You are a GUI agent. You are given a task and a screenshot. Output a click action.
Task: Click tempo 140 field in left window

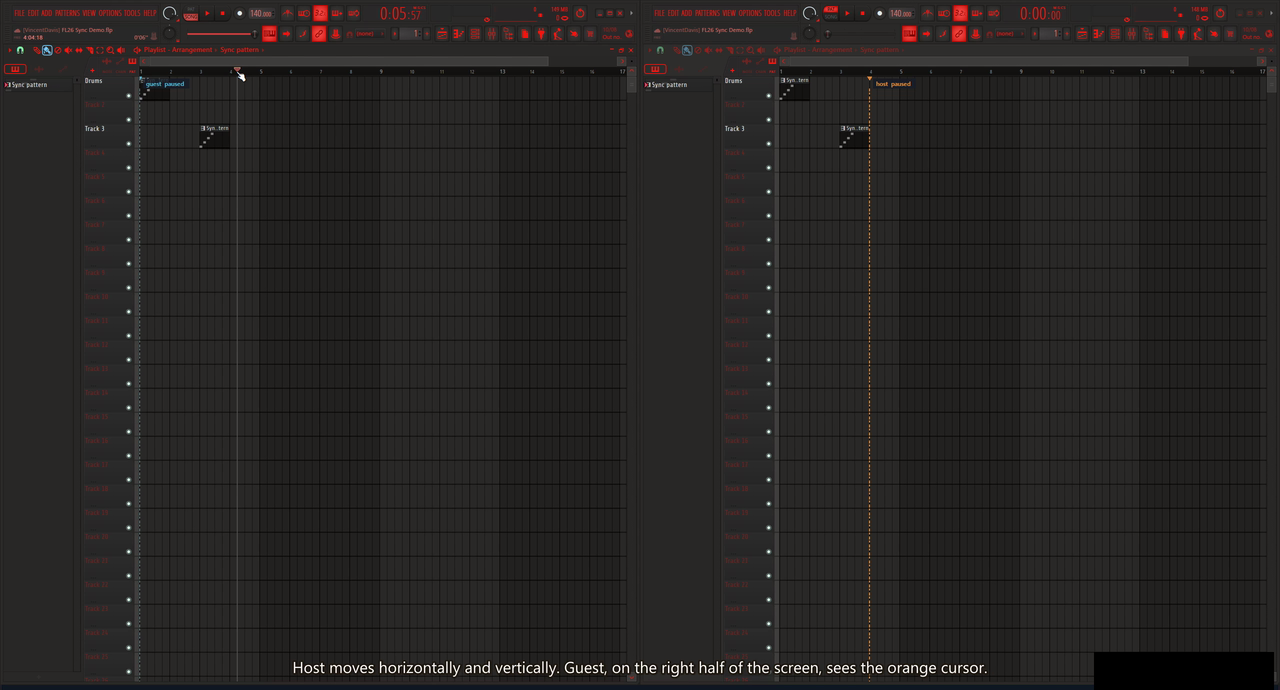(261, 13)
